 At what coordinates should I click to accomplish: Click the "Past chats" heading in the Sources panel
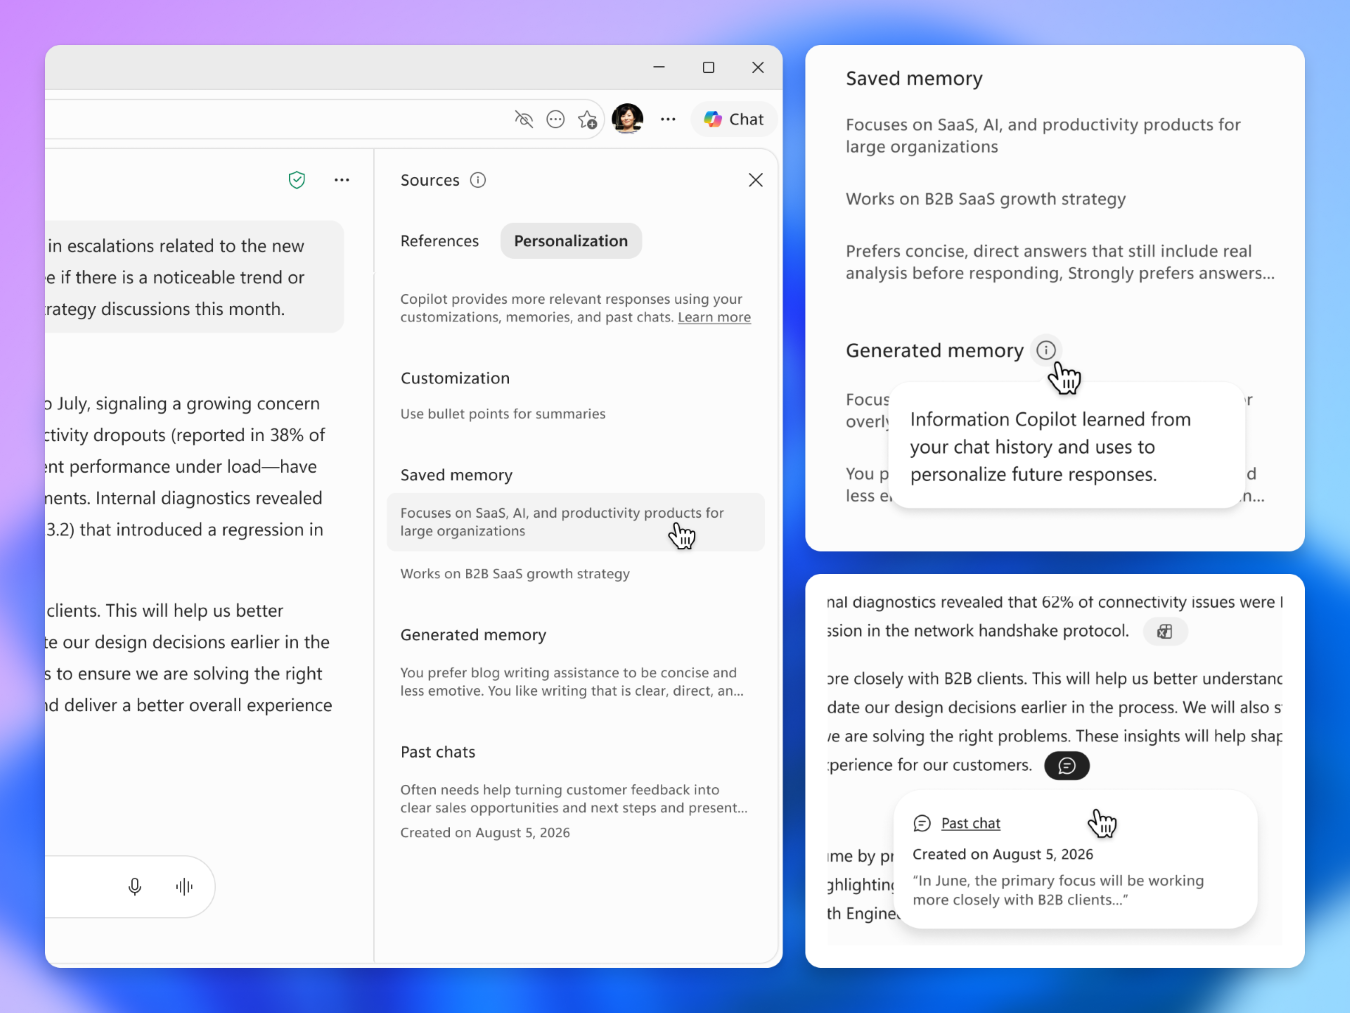click(x=438, y=752)
